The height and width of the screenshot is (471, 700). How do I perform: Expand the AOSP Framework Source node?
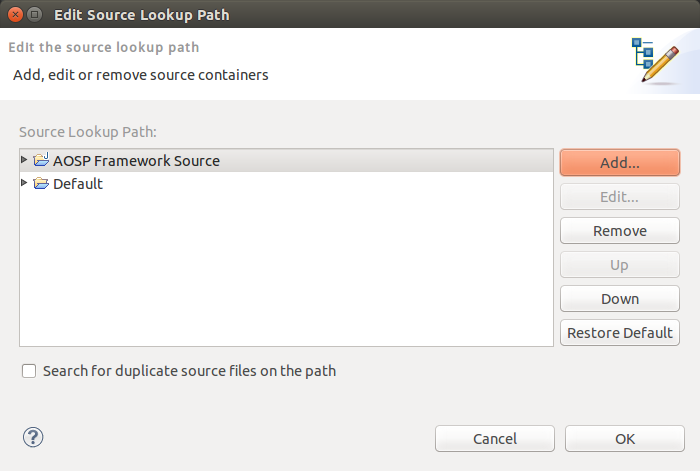click(x=25, y=160)
